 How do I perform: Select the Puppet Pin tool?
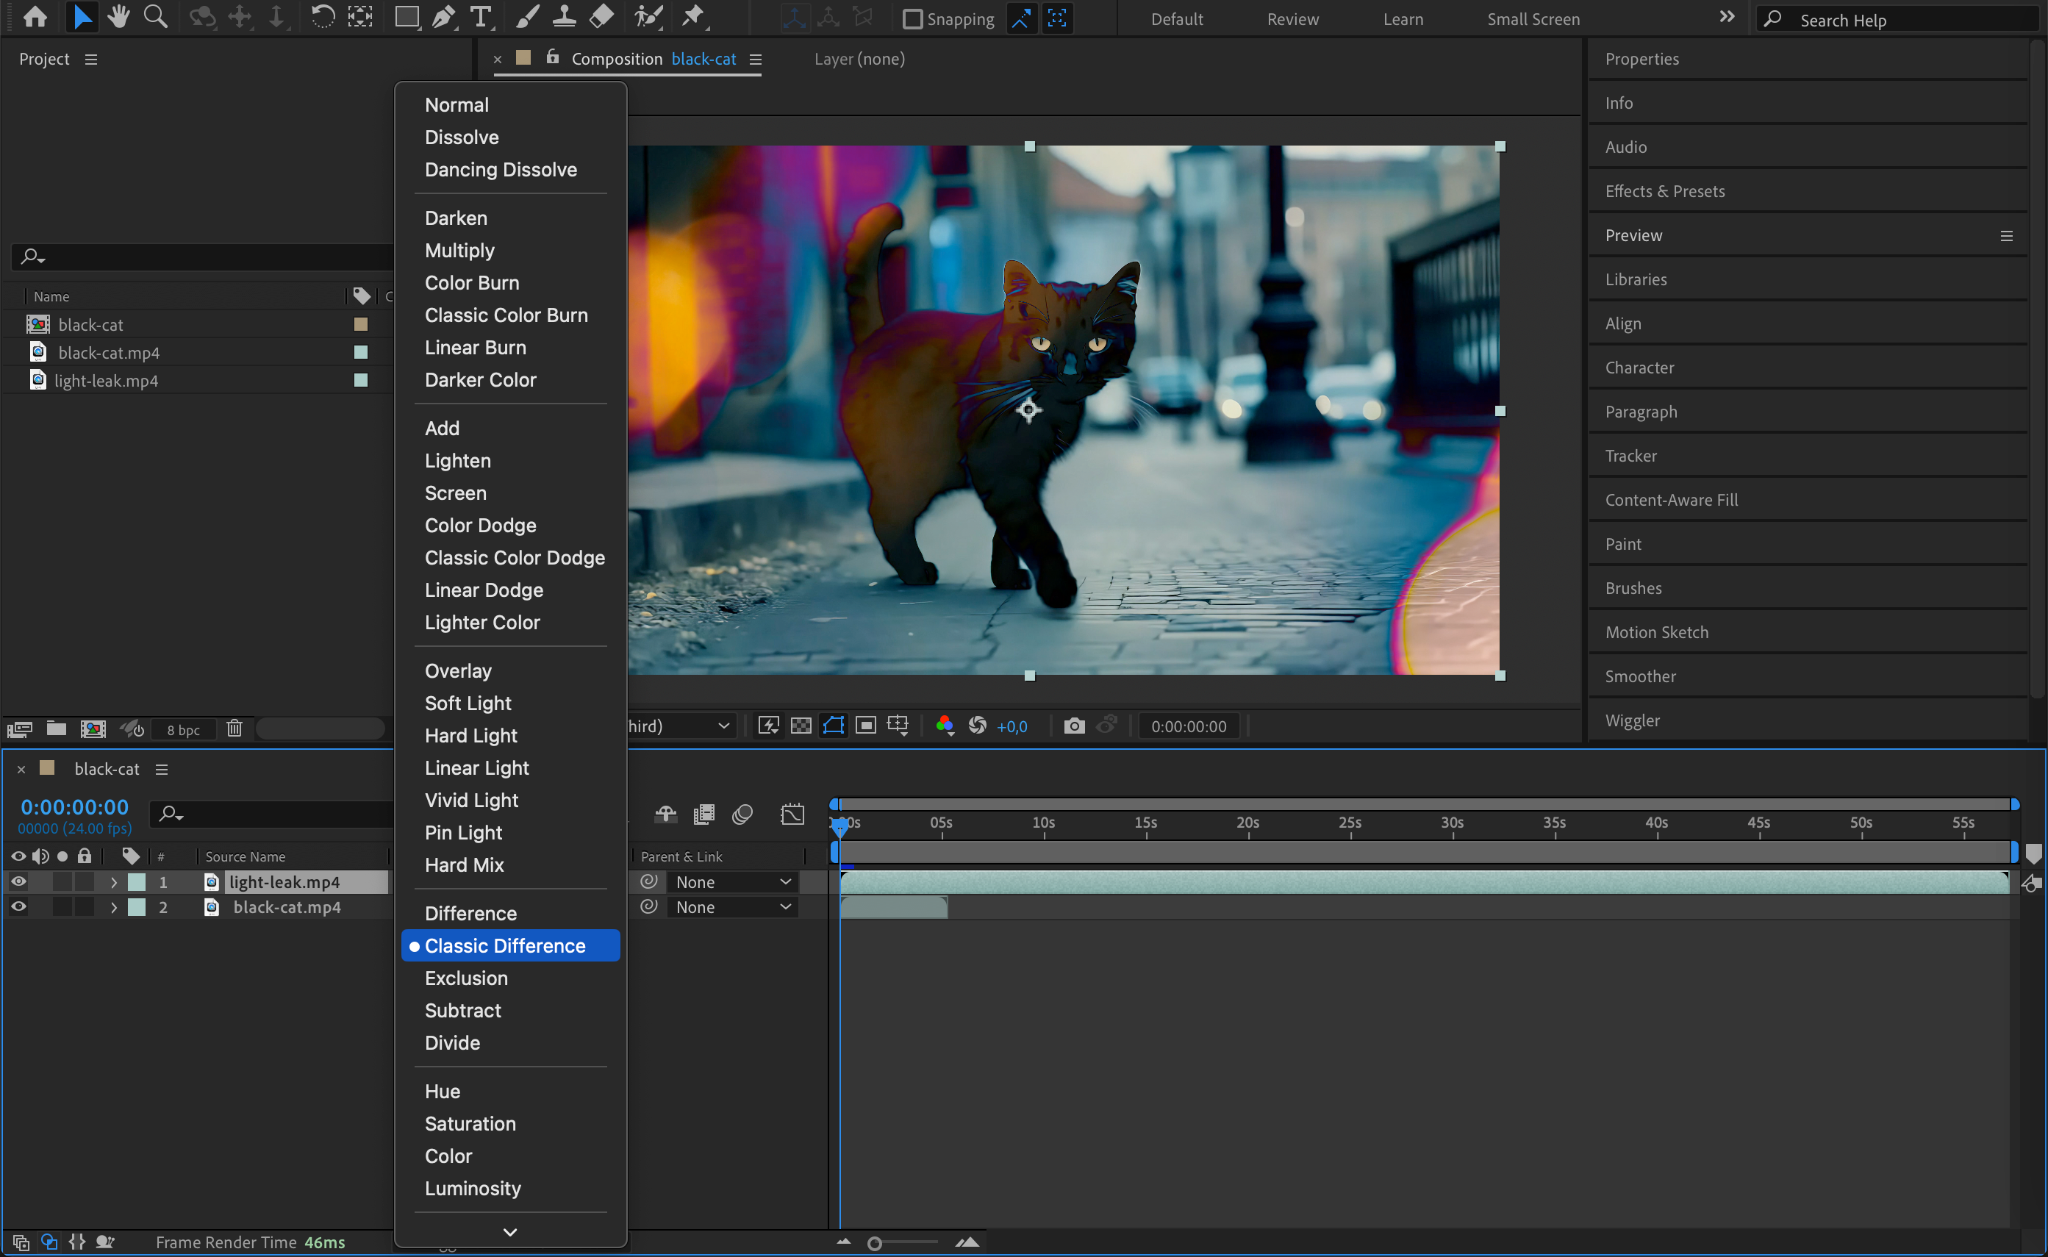point(692,17)
